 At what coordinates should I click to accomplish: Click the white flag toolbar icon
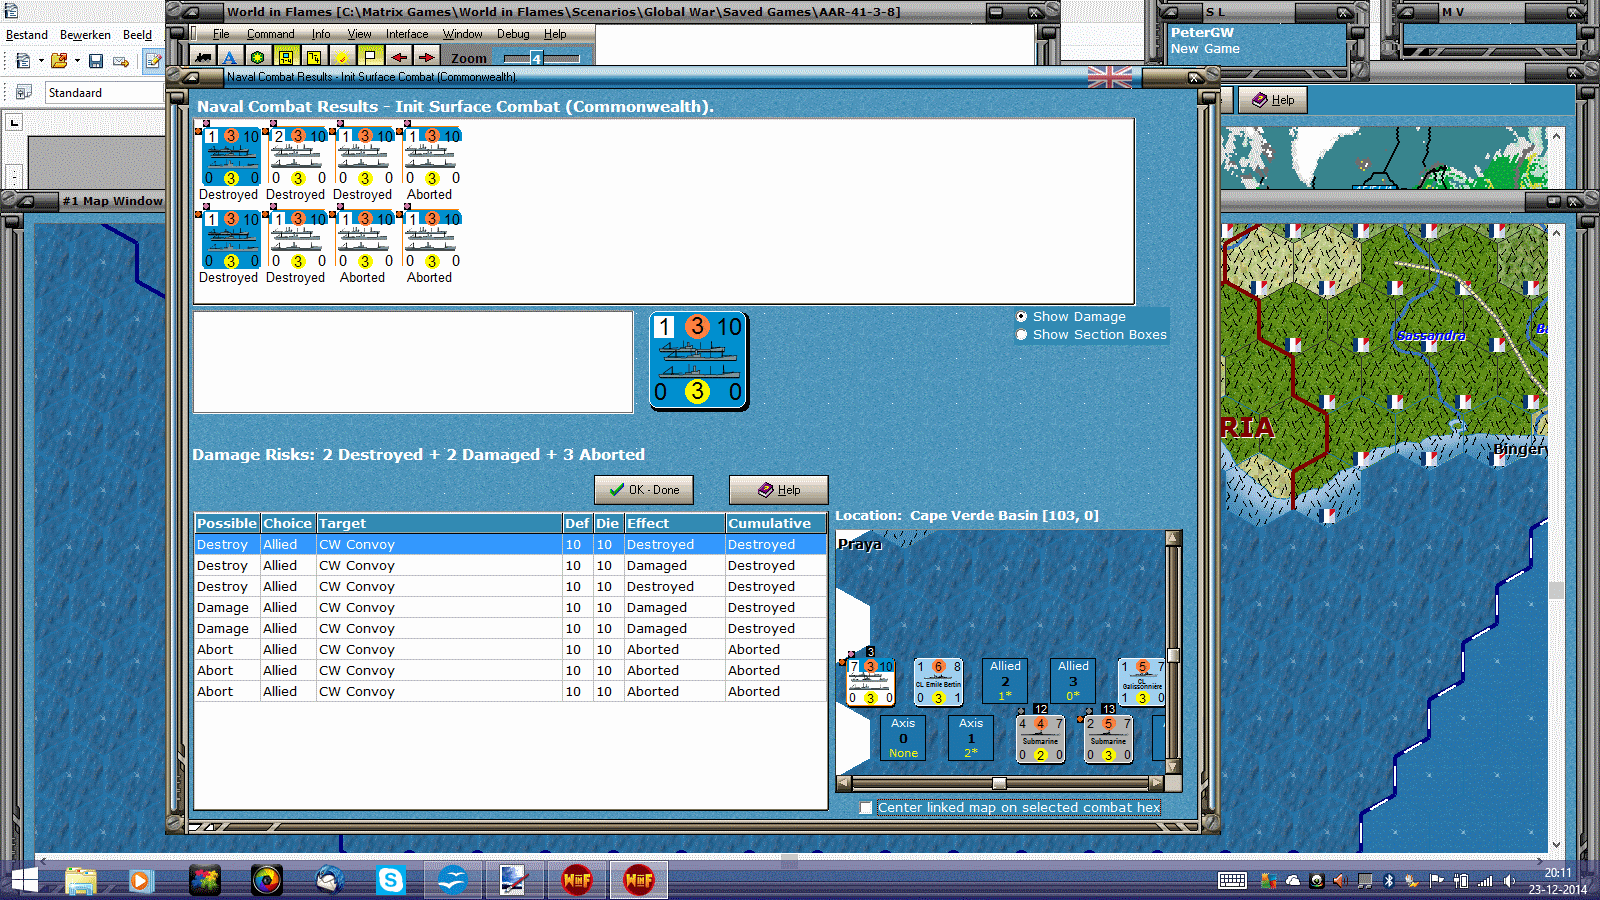pyautogui.click(x=370, y=58)
